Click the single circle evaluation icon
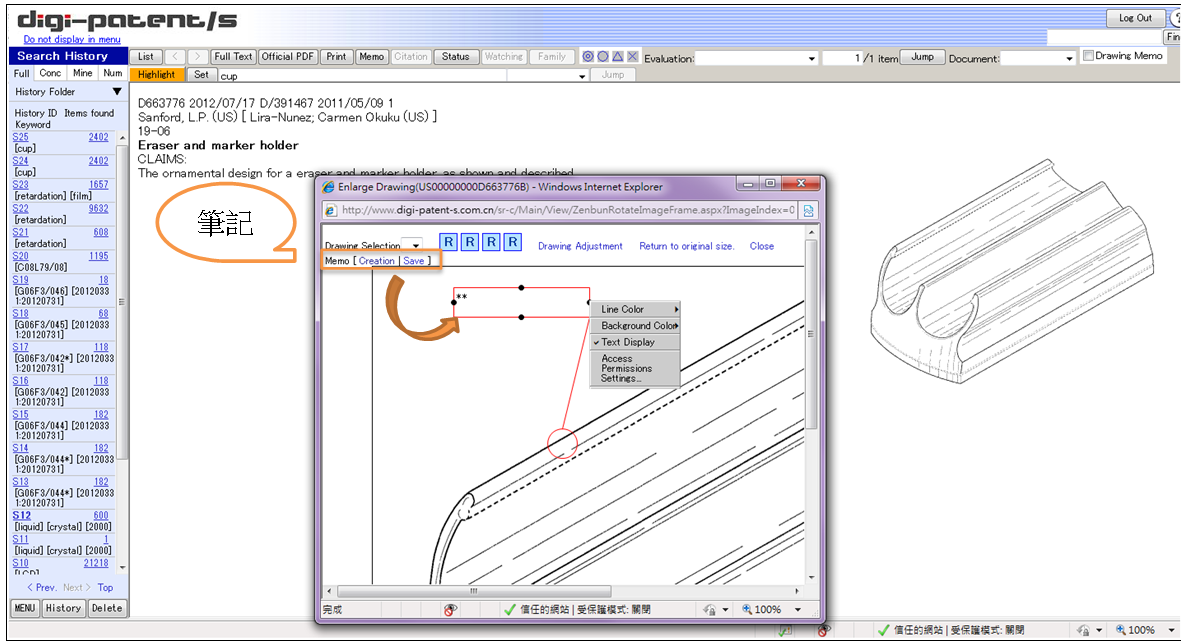The width and height of the screenshot is (1181, 643). click(x=603, y=56)
